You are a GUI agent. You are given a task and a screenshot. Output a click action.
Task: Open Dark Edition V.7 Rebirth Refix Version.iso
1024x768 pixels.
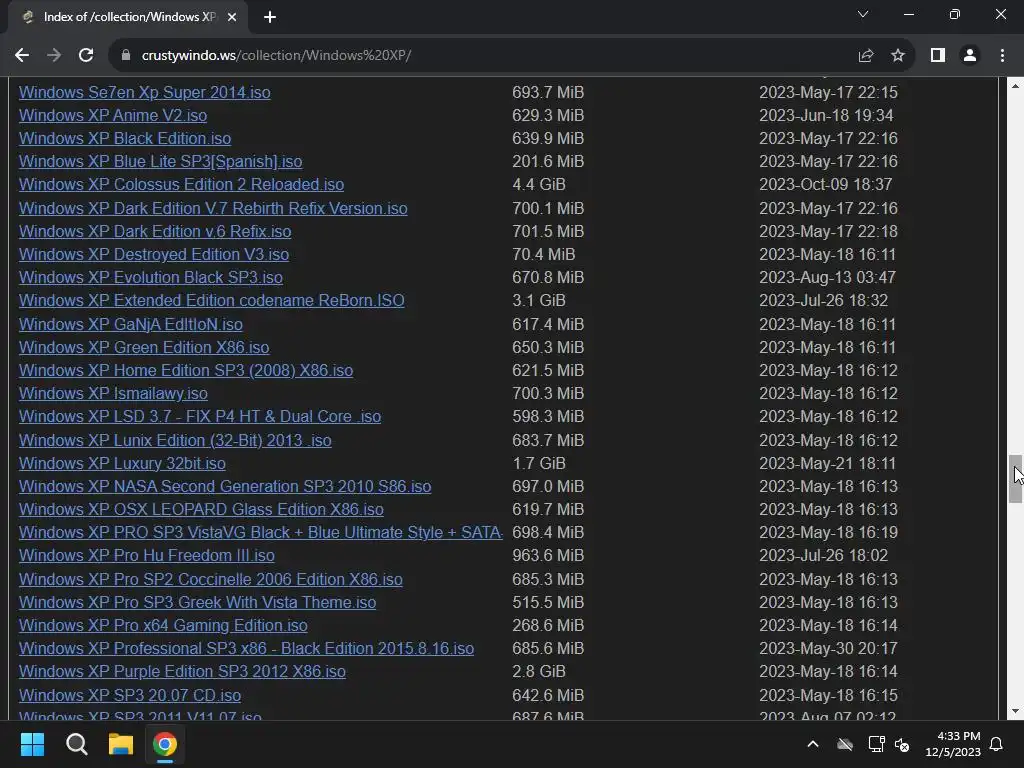213,208
